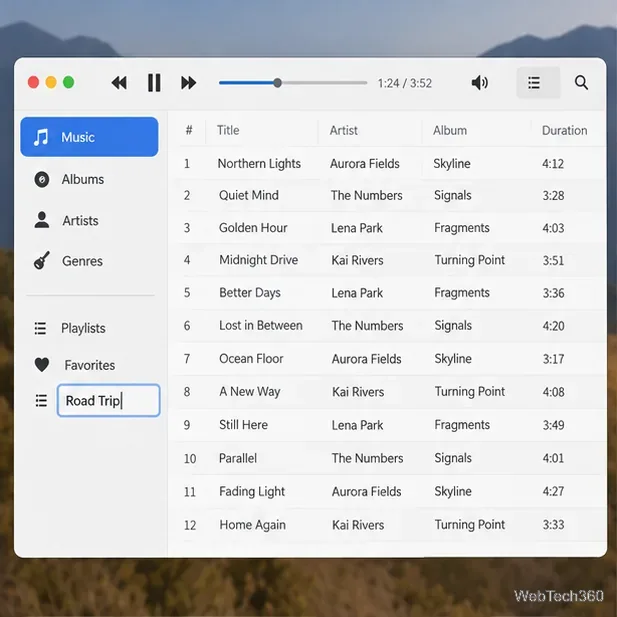Select song Still Here
The width and height of the screenshot is (617, 617).
click(243, 425)
